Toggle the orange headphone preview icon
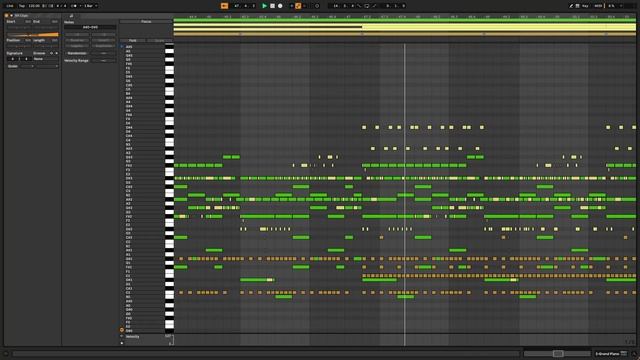The image size is (640, 360). pyautogui.click(x=122, y=330)
